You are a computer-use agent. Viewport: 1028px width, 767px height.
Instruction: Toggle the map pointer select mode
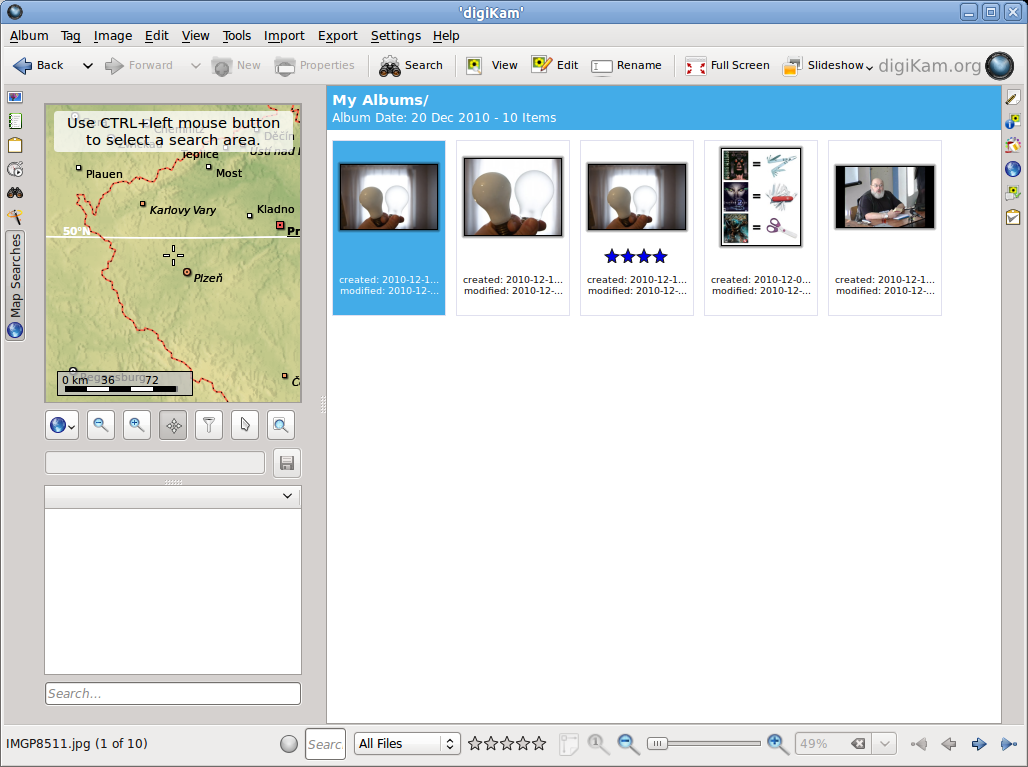[245, 425]
